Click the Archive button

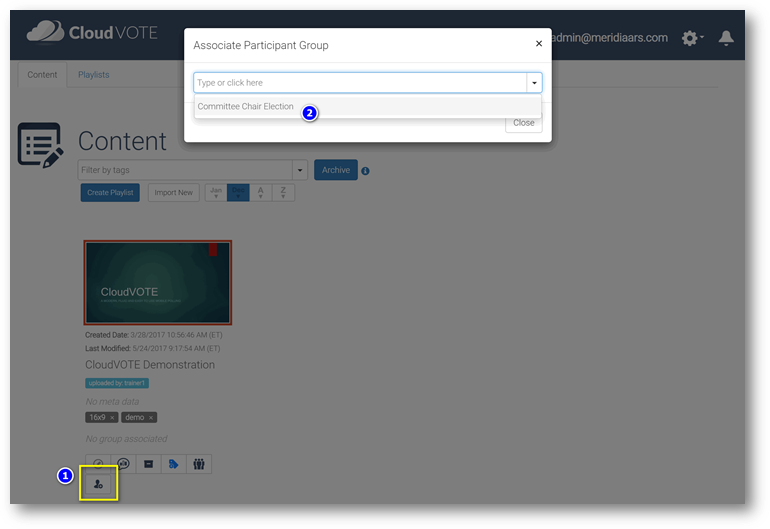click(336, 170)
